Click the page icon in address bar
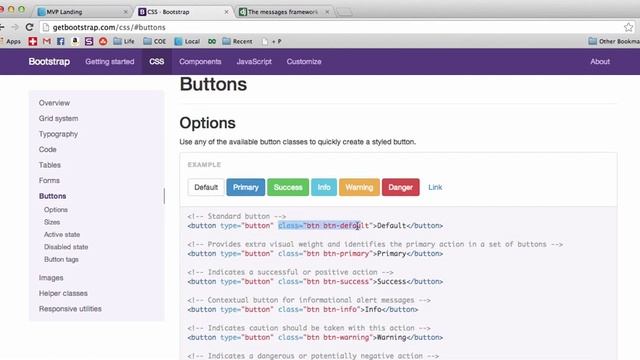 tap(46, 27)
